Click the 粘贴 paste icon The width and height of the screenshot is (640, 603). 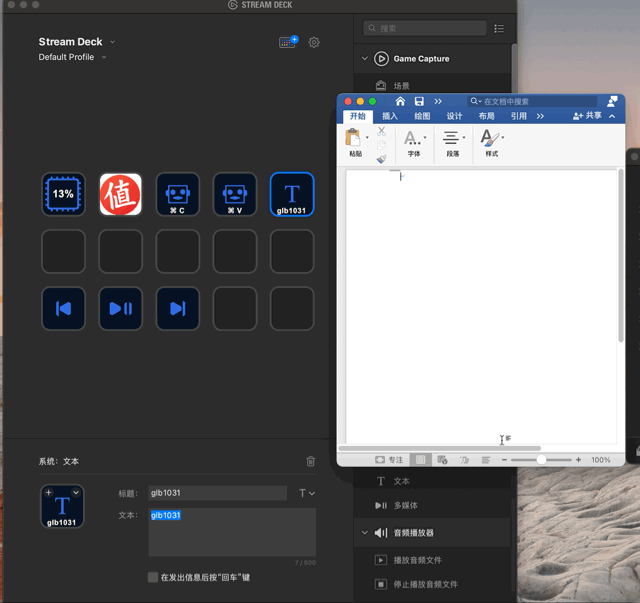click(353, 137)
